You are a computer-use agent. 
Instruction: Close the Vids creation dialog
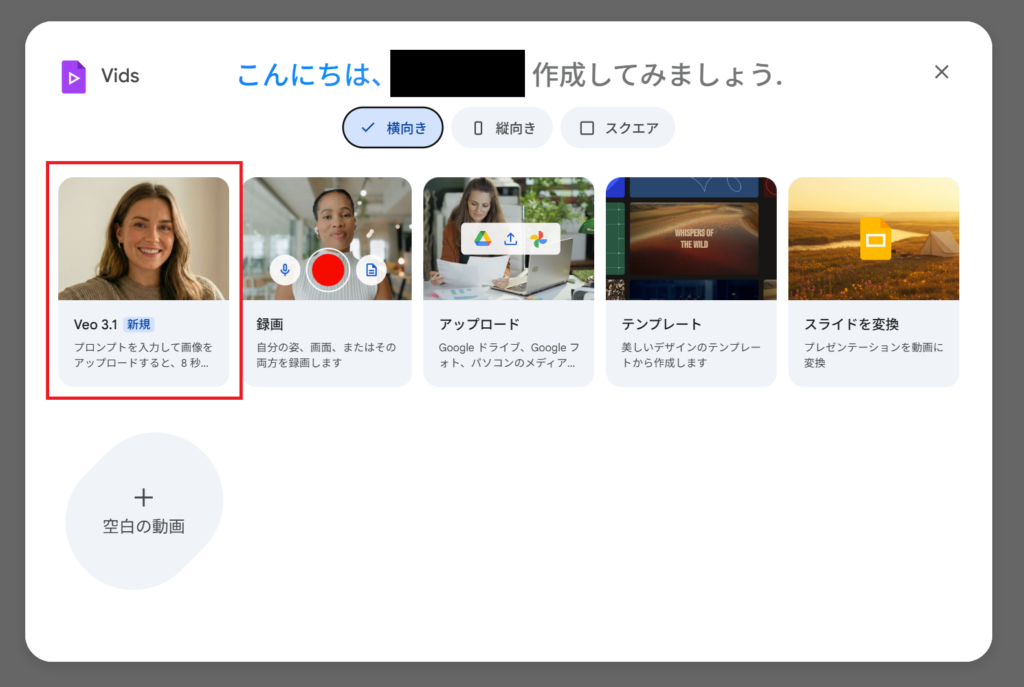[941, 72]
